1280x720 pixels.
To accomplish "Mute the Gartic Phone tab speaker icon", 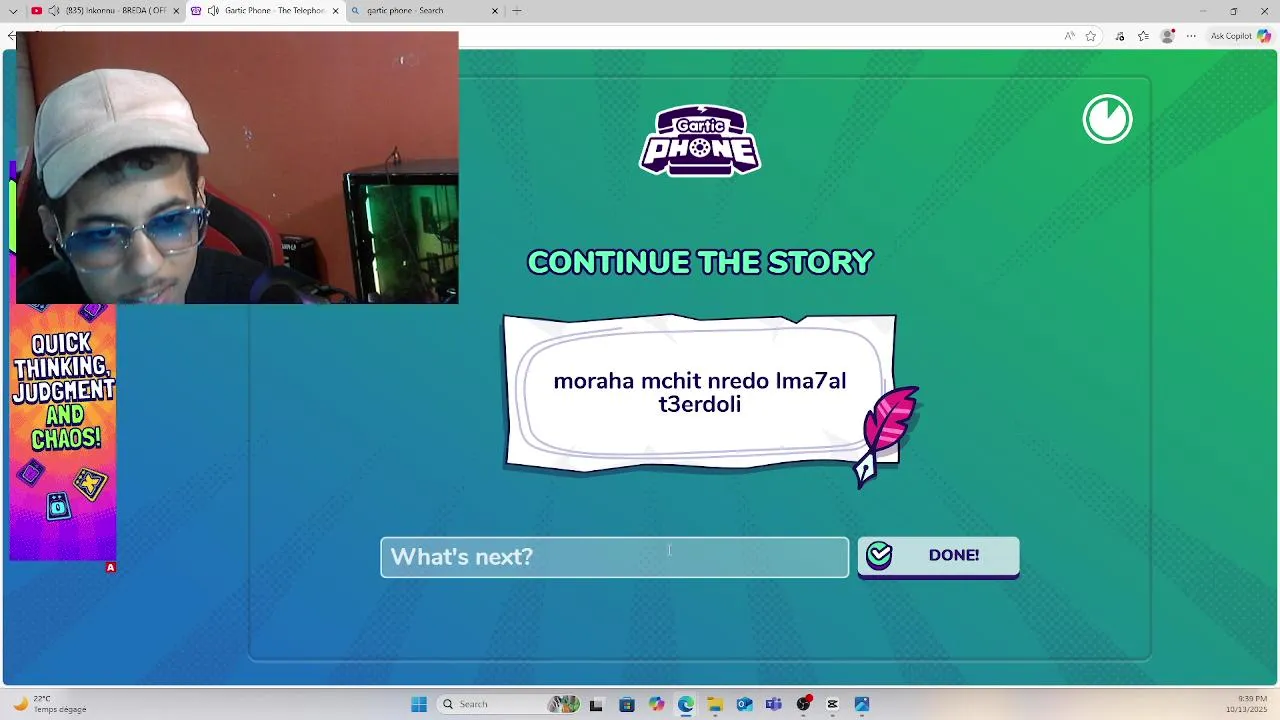I will (213, 11).
